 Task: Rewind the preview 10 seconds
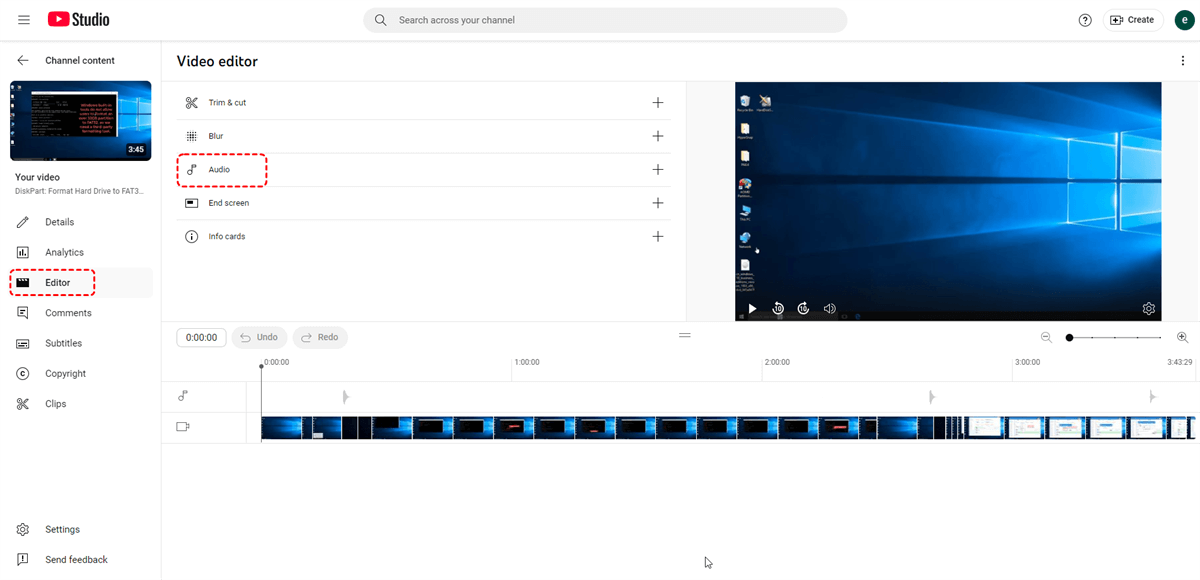coord(778,309)
